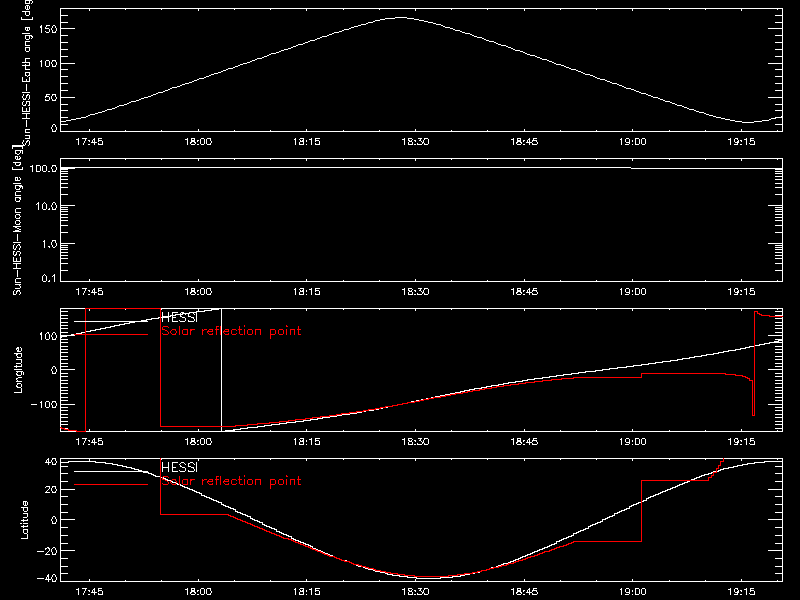The height and width of the screenshot is (600, 800).
Task: Click red legend line sample in Longitude plot
Action: click(111, 335)
